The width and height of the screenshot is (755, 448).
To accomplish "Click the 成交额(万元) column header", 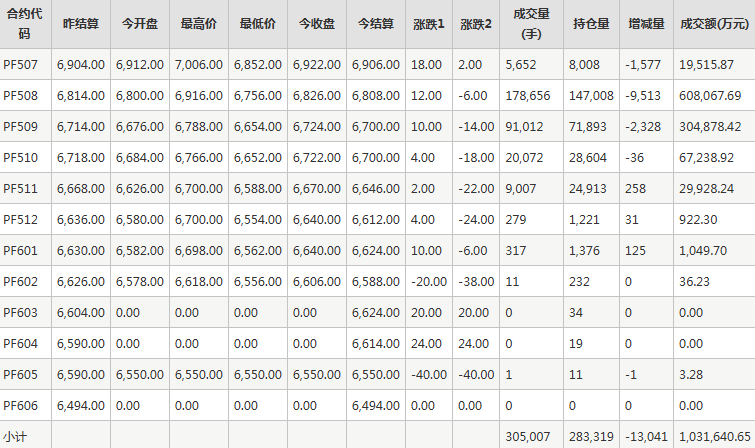I will [x=715, y=24].
